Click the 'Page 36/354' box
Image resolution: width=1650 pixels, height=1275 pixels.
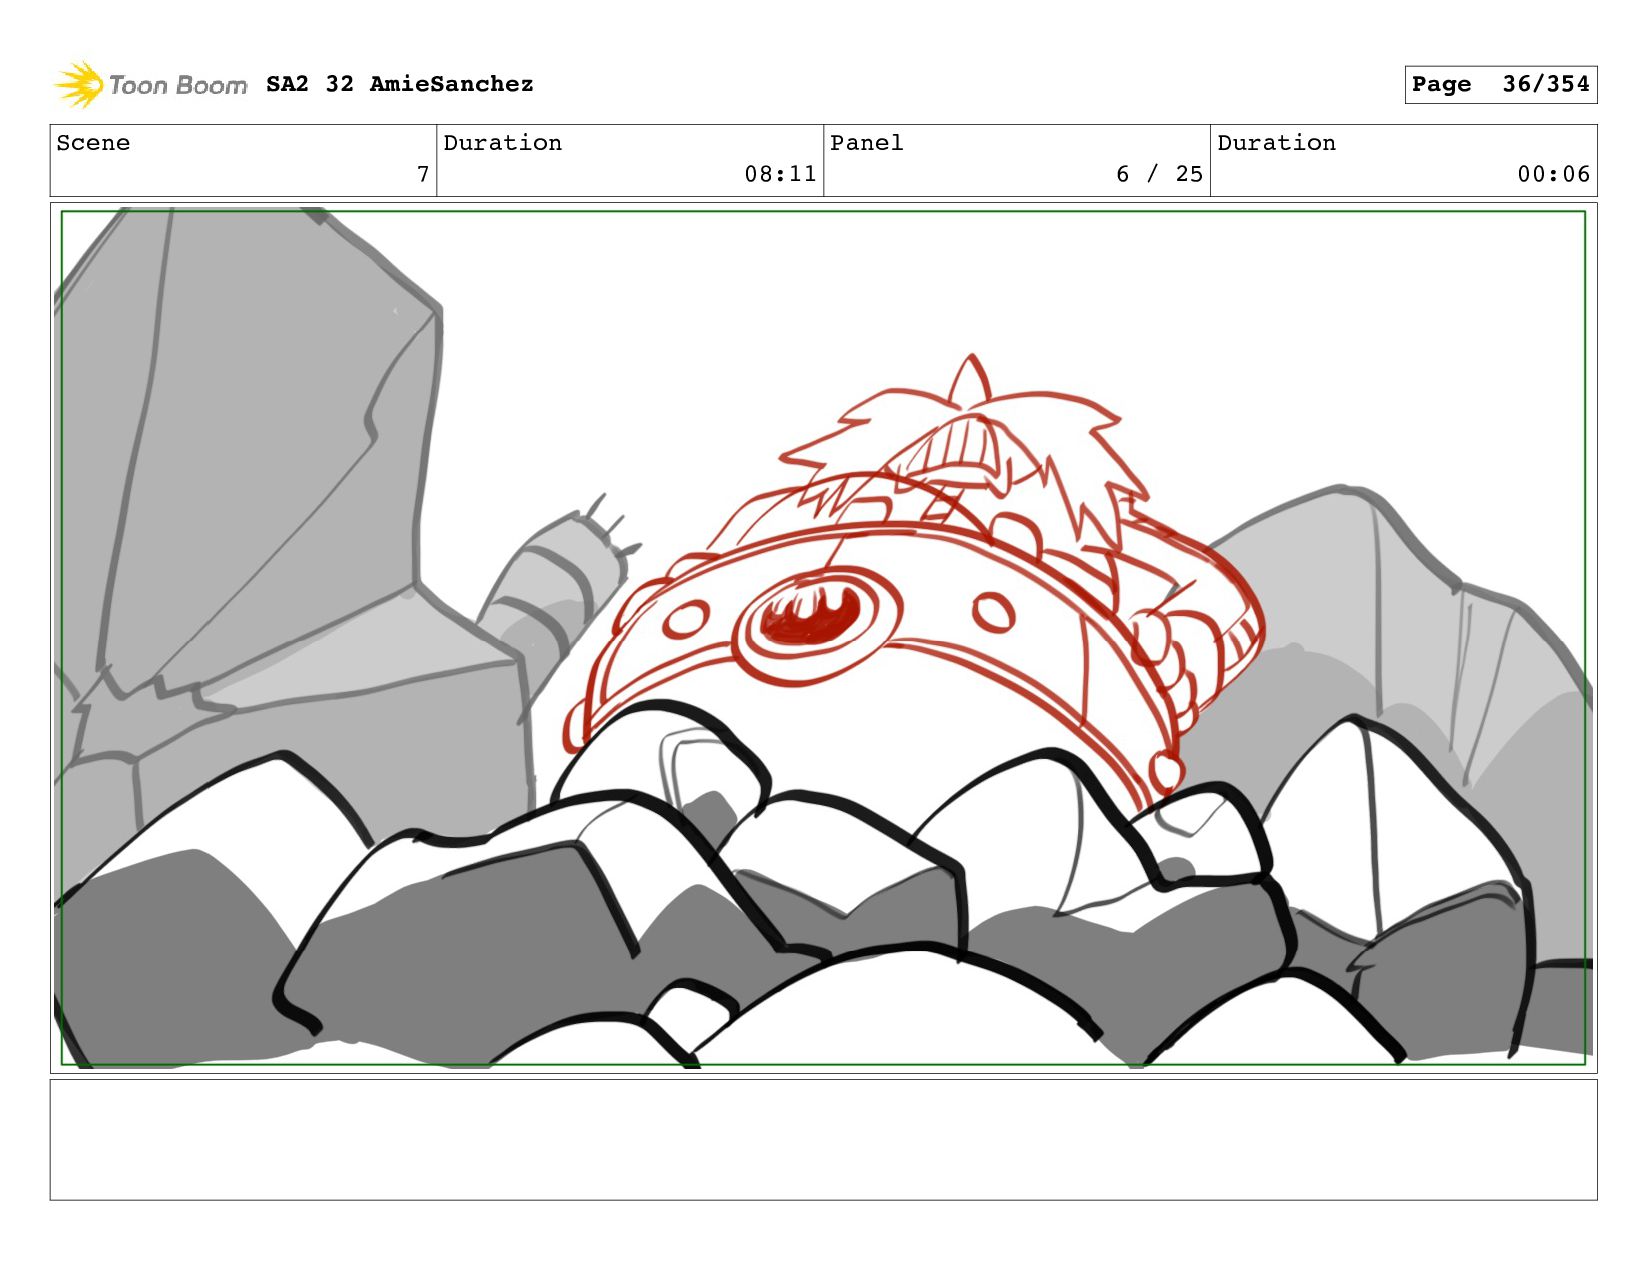click(1500, 84)
